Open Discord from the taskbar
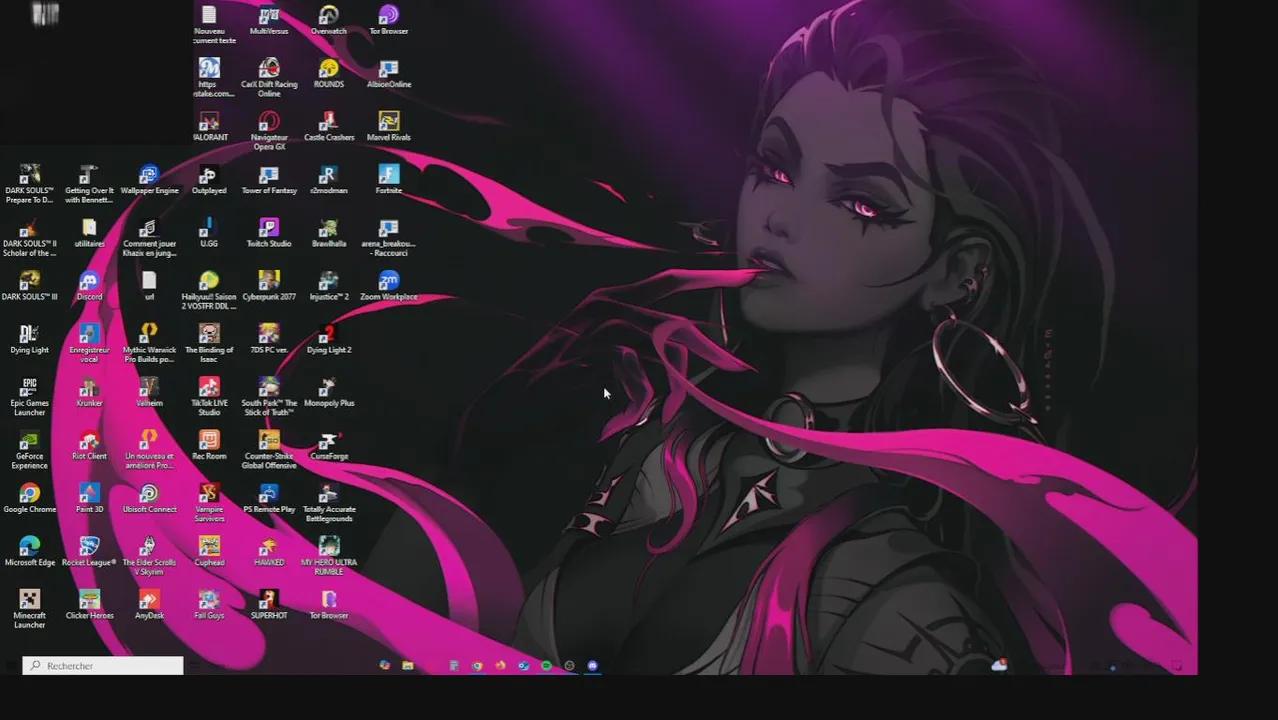 (x=592, y=666)
